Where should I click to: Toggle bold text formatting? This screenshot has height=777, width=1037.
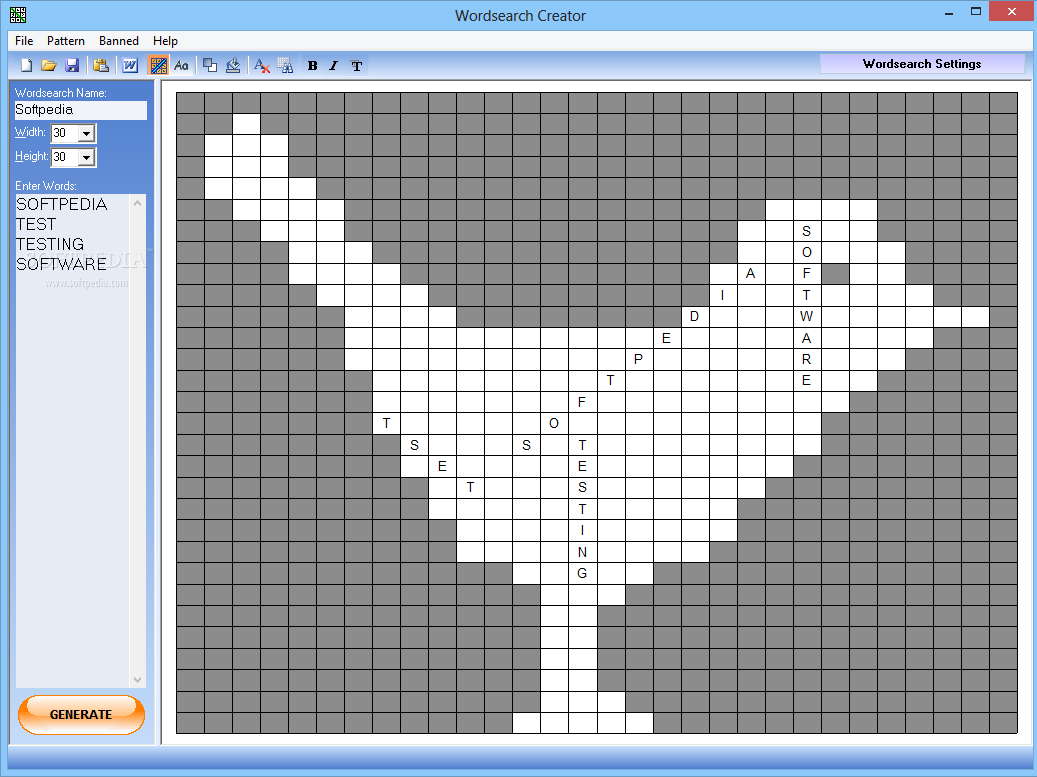pyautogui.click(x=313, y=65)
